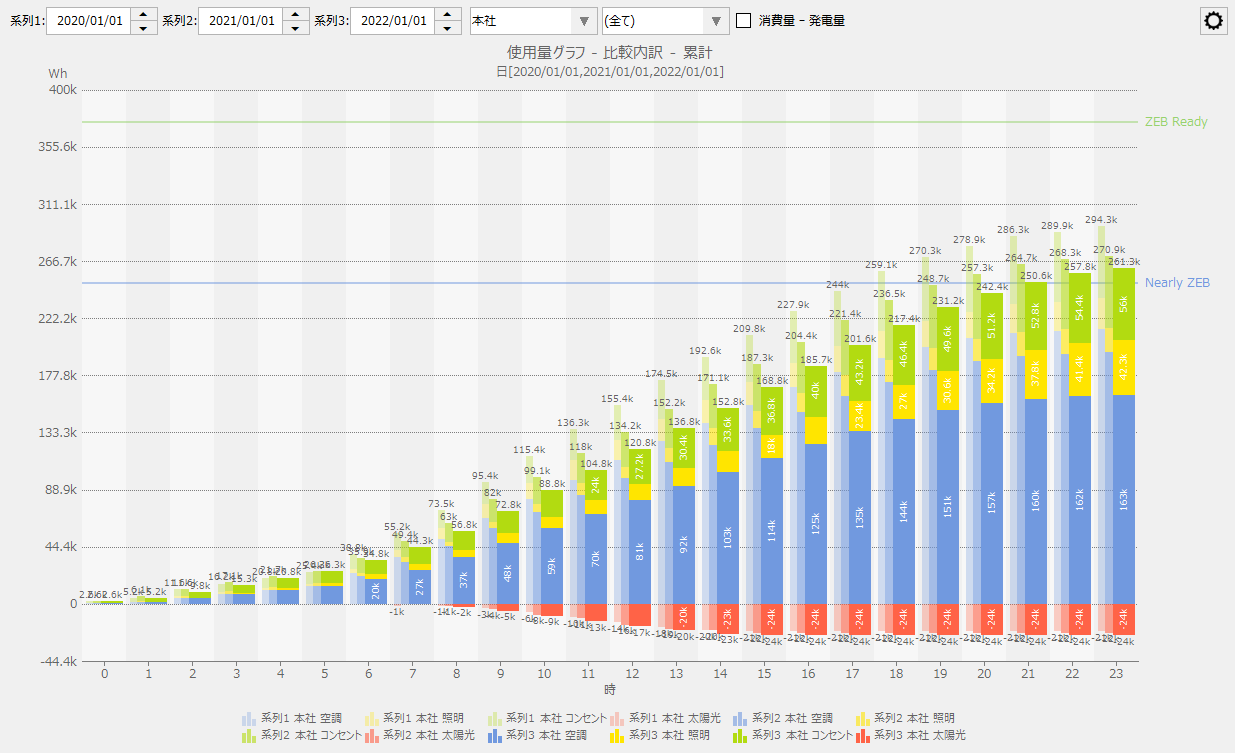
Task: Enable the 消費量 - 発電量 checkbox
Action: pos(744,21)
